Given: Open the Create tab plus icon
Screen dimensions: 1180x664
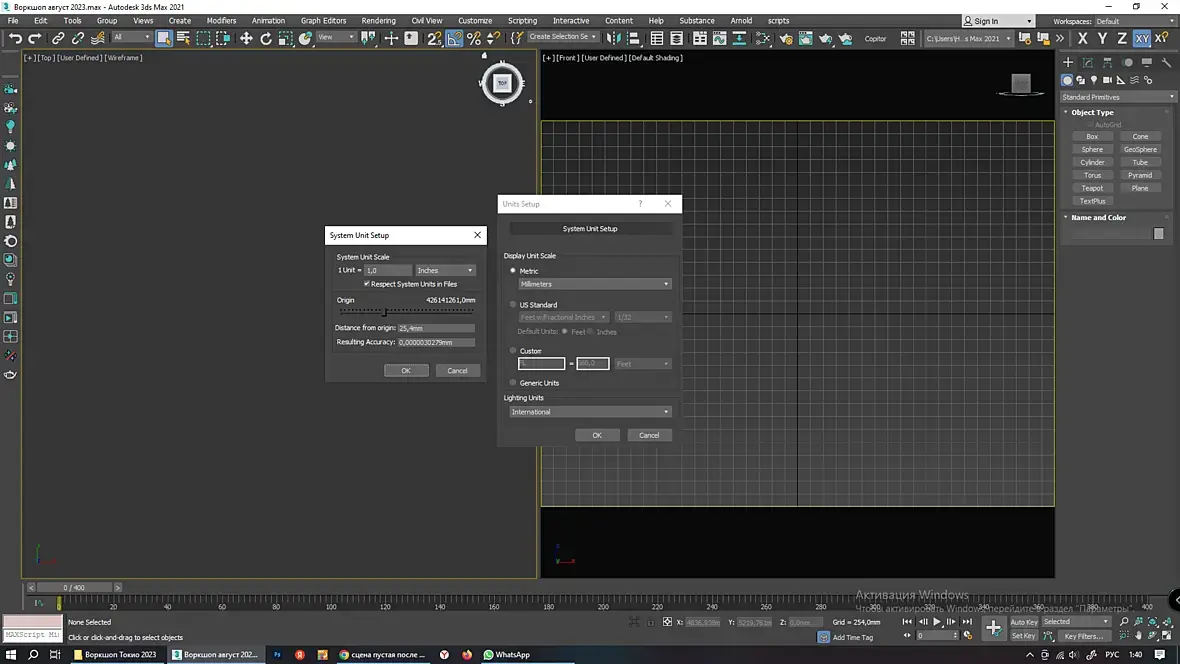Looking at the screenshot, I should point(1068,62).
